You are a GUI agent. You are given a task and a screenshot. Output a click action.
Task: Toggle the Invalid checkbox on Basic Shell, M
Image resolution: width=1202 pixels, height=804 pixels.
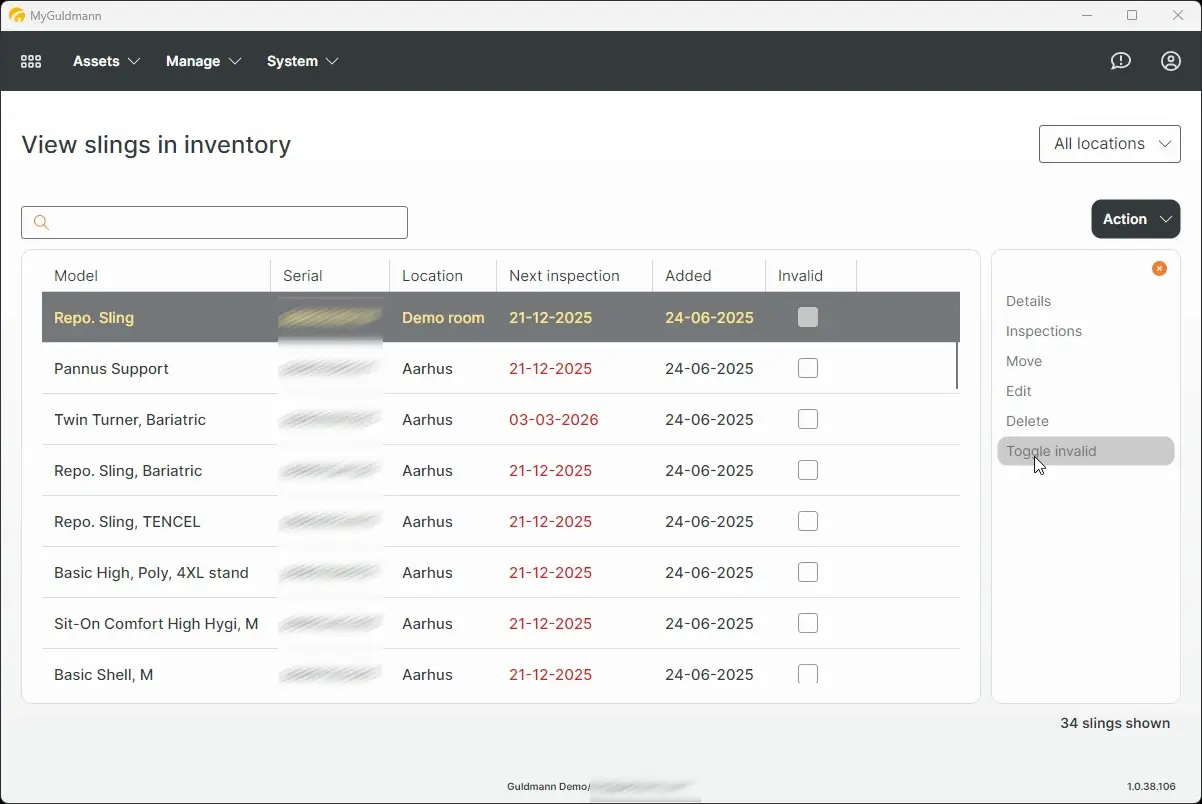tap(807, 674)
